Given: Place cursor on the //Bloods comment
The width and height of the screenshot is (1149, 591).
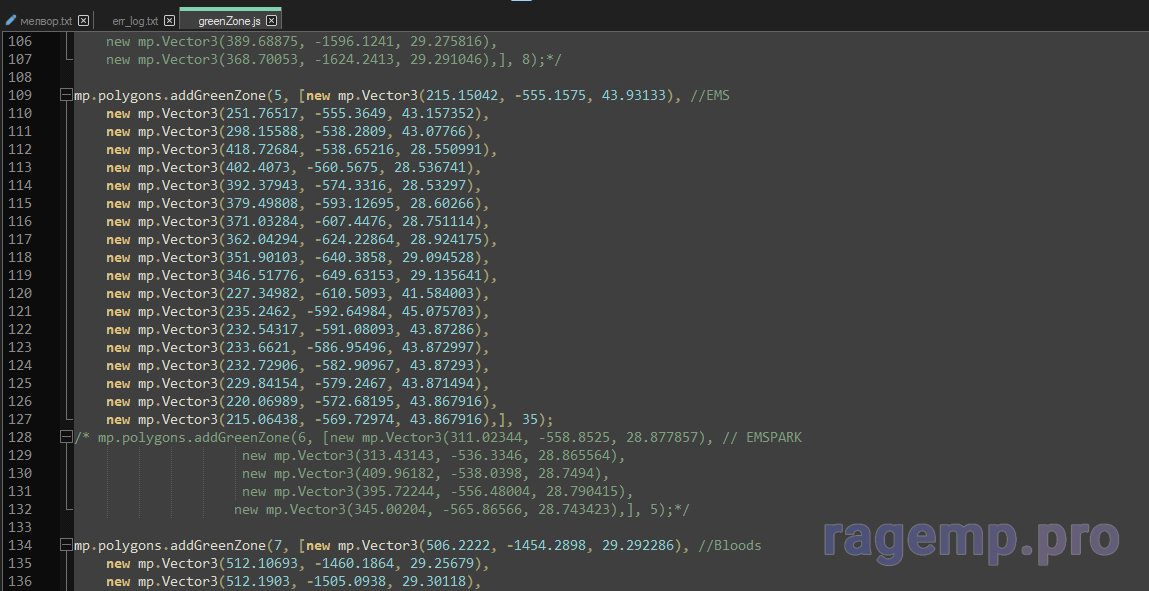Looking at the screenshot, I should pos(730,546).
